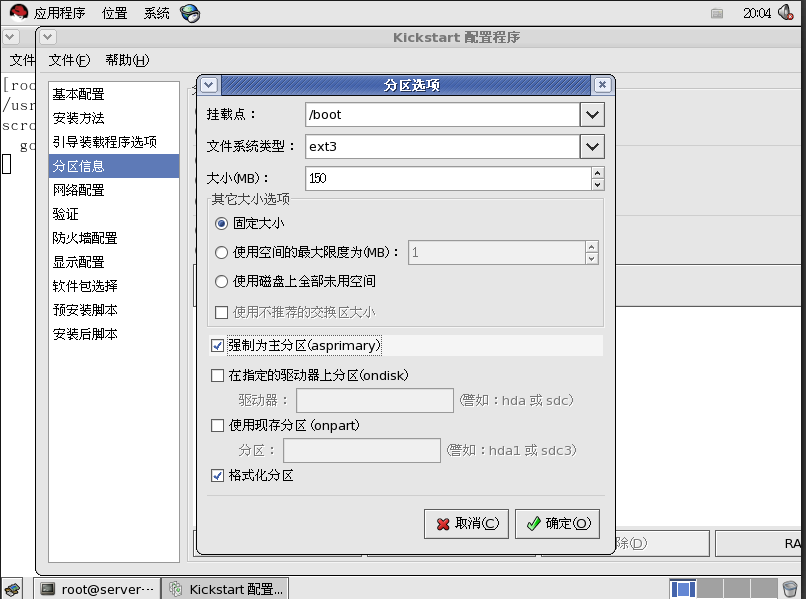Switch to the second workspace
Image resolution: width=806 pixels, height=599 pixels.
point(710,588)
